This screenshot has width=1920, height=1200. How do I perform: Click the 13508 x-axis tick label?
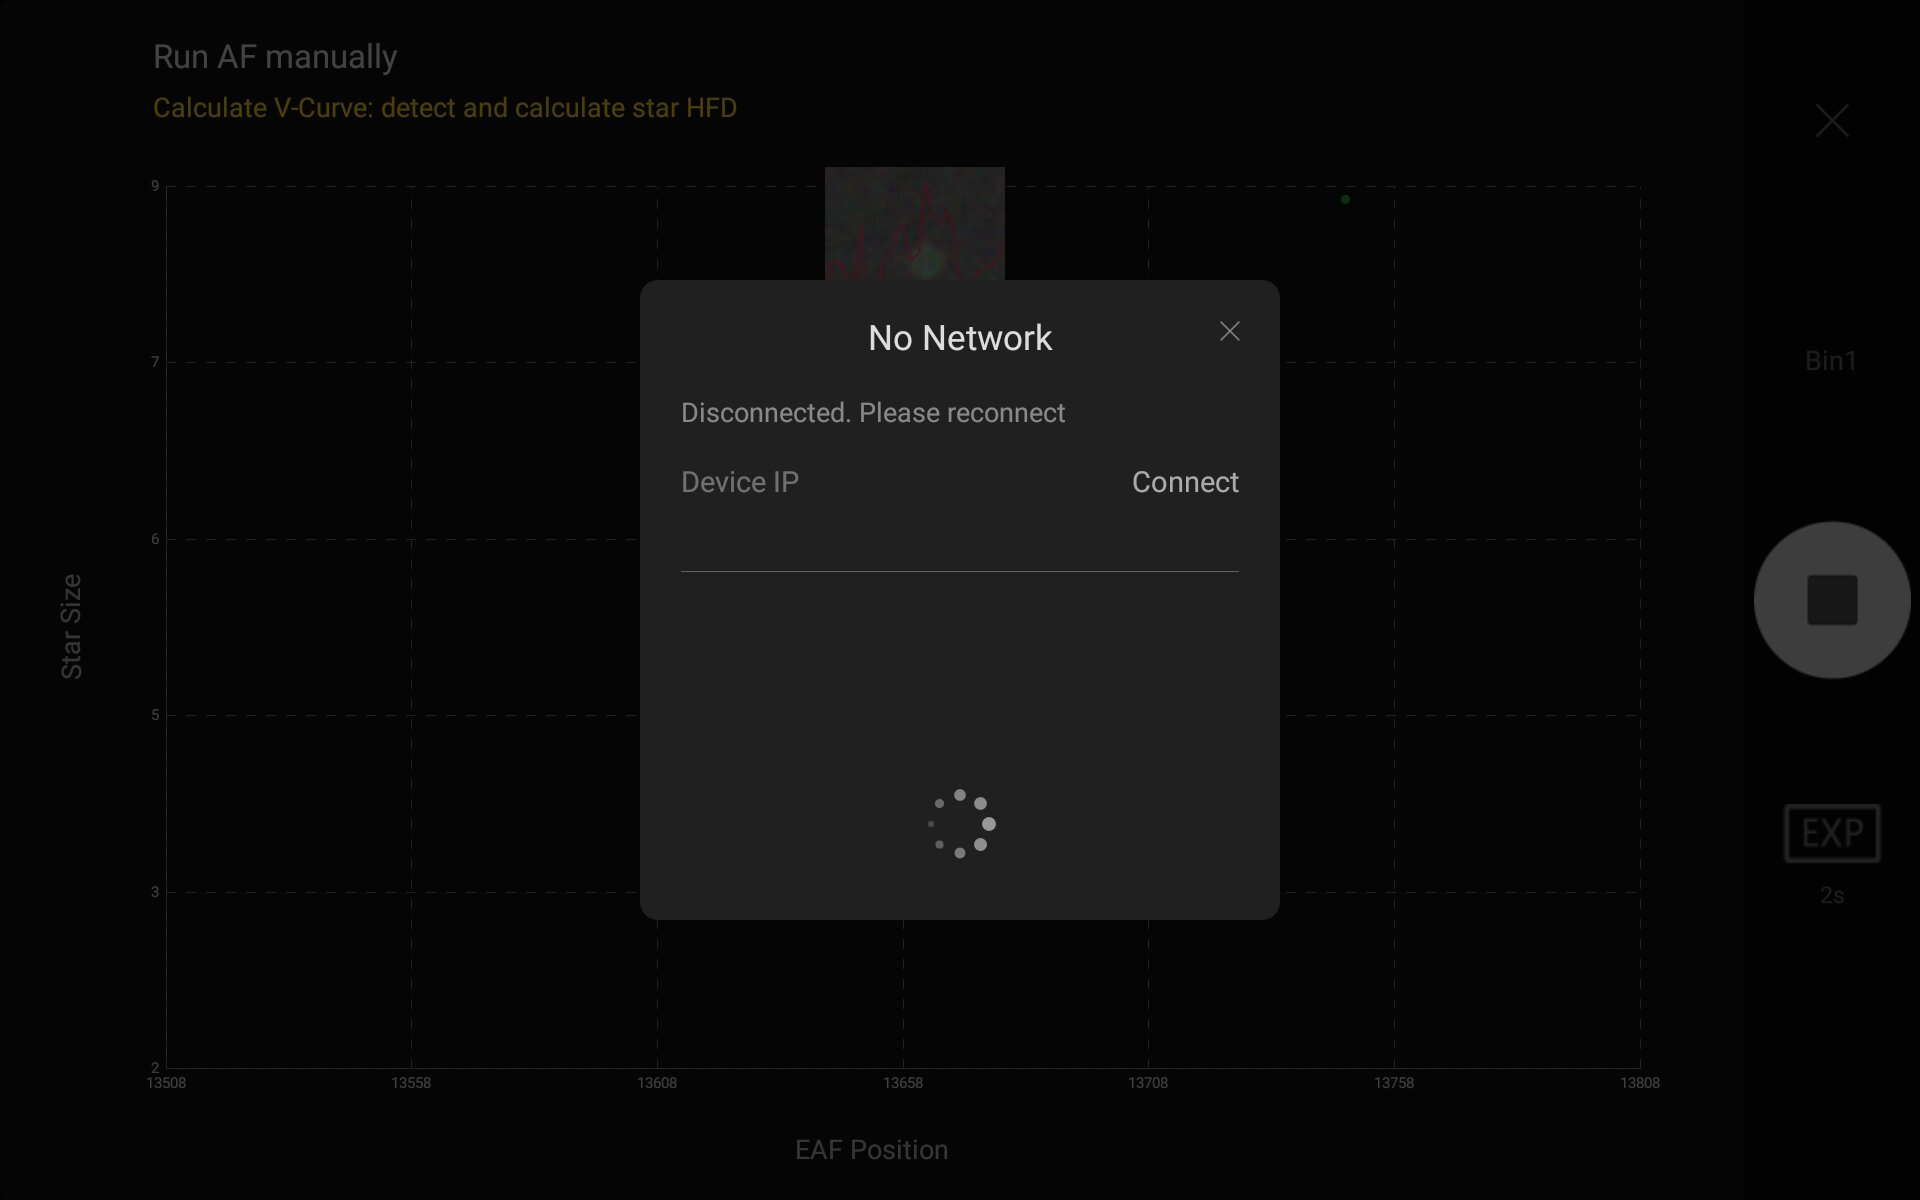coord(166,1083)
